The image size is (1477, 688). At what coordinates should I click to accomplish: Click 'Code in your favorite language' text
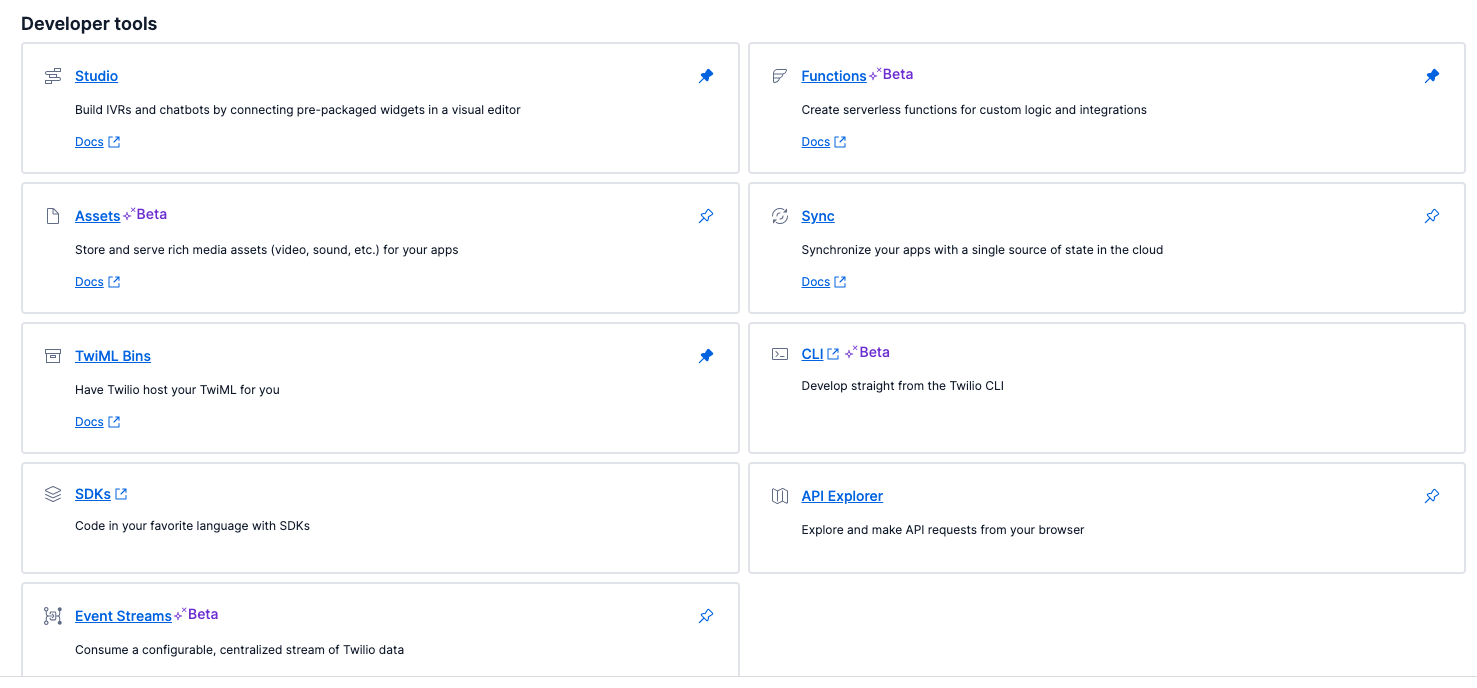click(x=192, y=526)
